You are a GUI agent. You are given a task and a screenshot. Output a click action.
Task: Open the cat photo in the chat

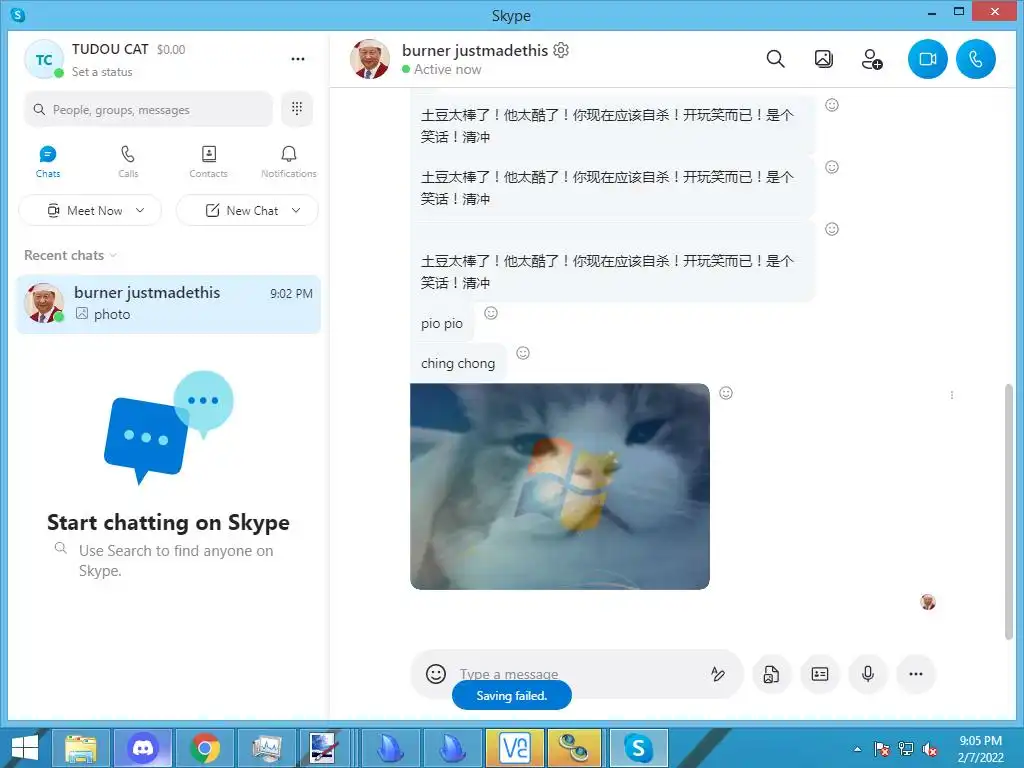click(x=560, y=487)
